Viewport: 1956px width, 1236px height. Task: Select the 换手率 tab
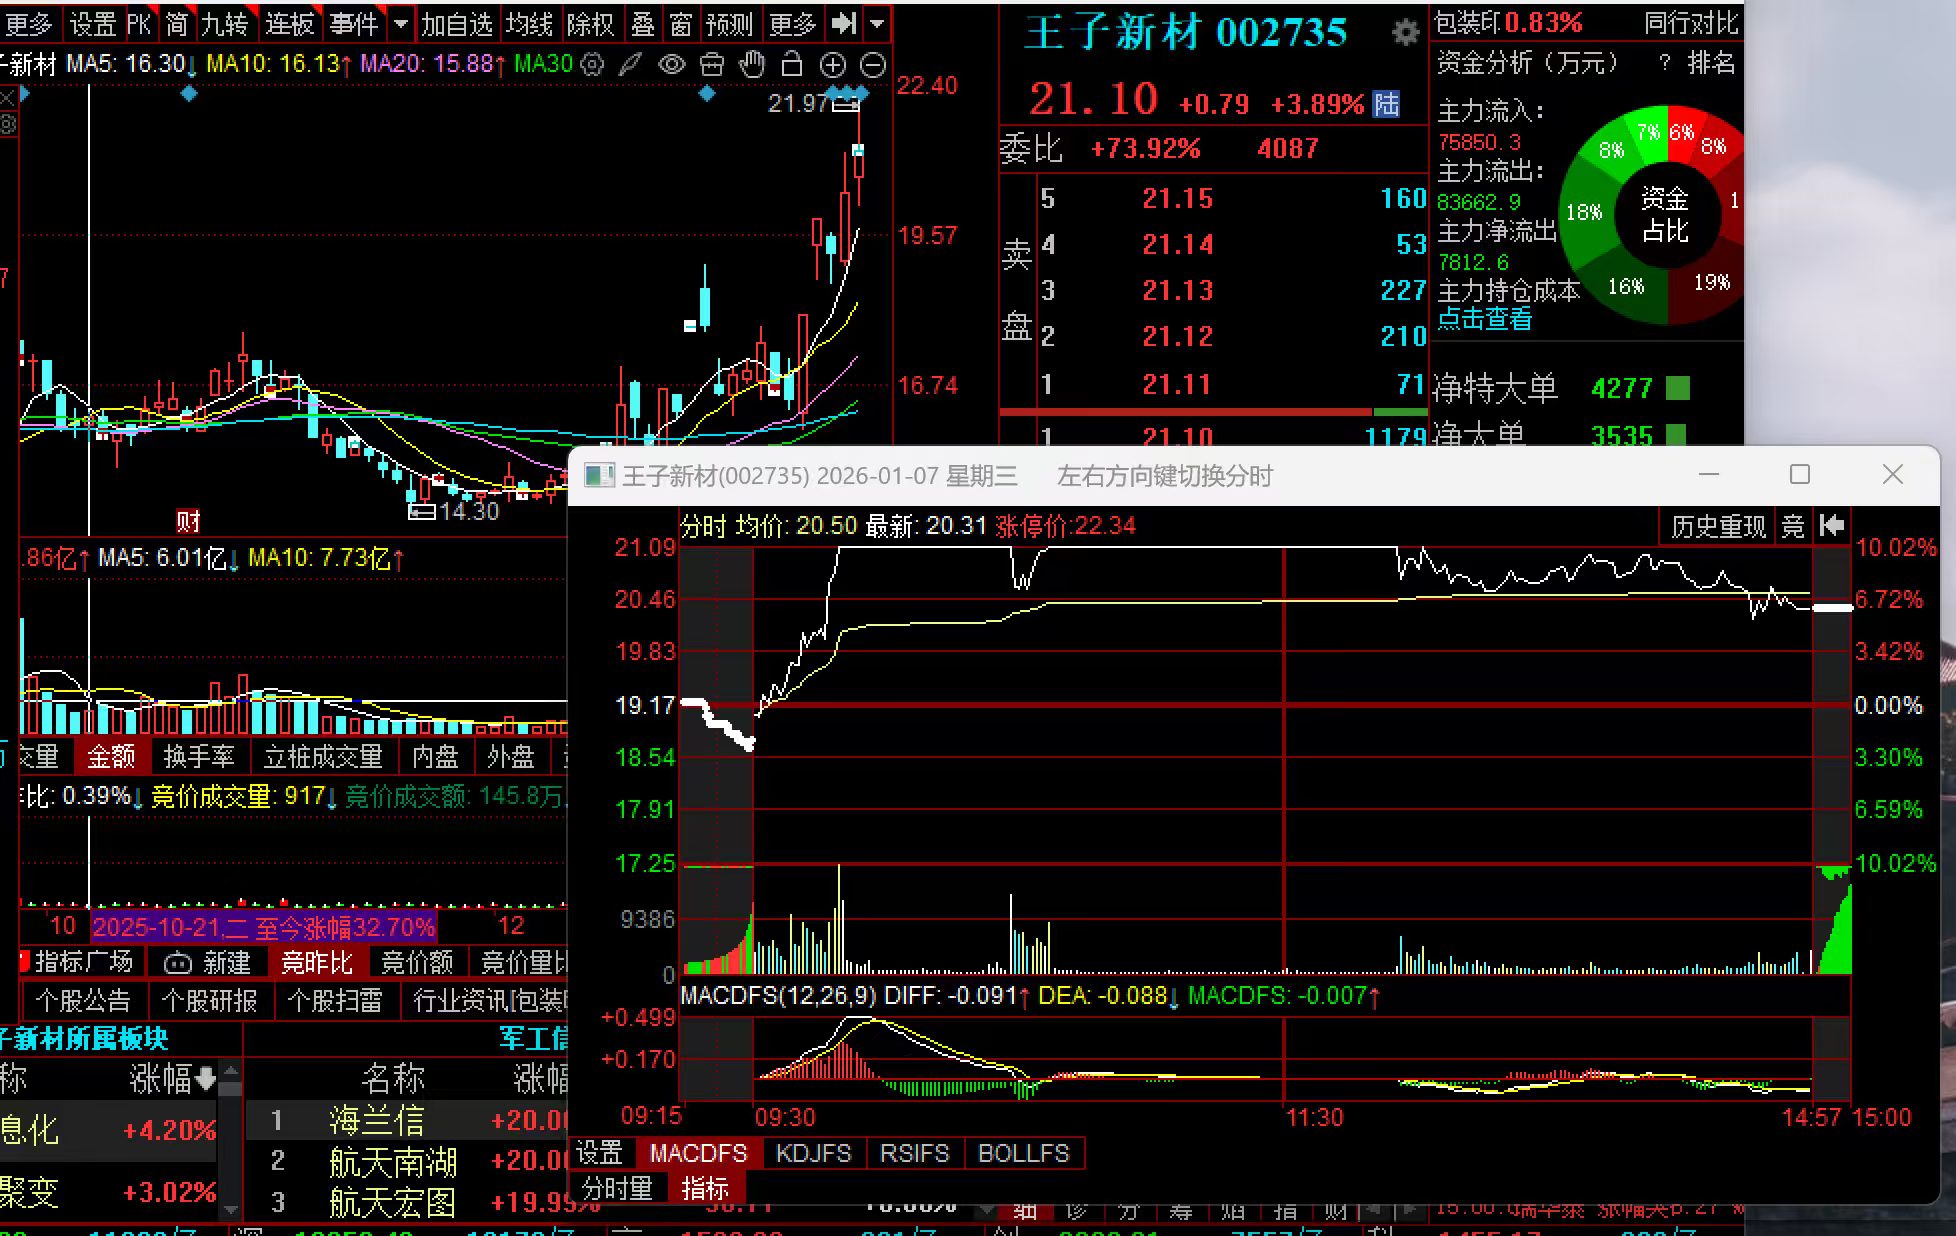tap(199, 757)
